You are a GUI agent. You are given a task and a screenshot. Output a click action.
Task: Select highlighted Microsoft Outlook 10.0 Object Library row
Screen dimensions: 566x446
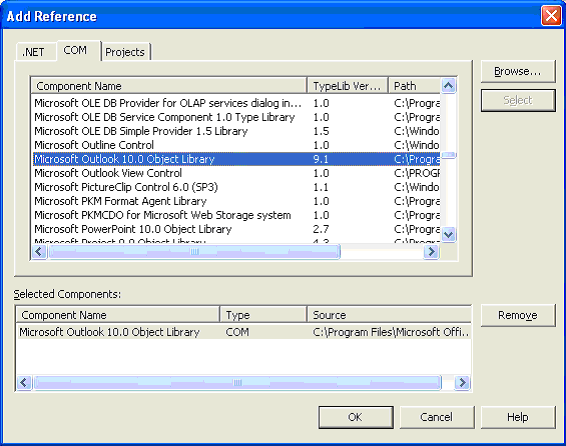(x=236, y=159)
